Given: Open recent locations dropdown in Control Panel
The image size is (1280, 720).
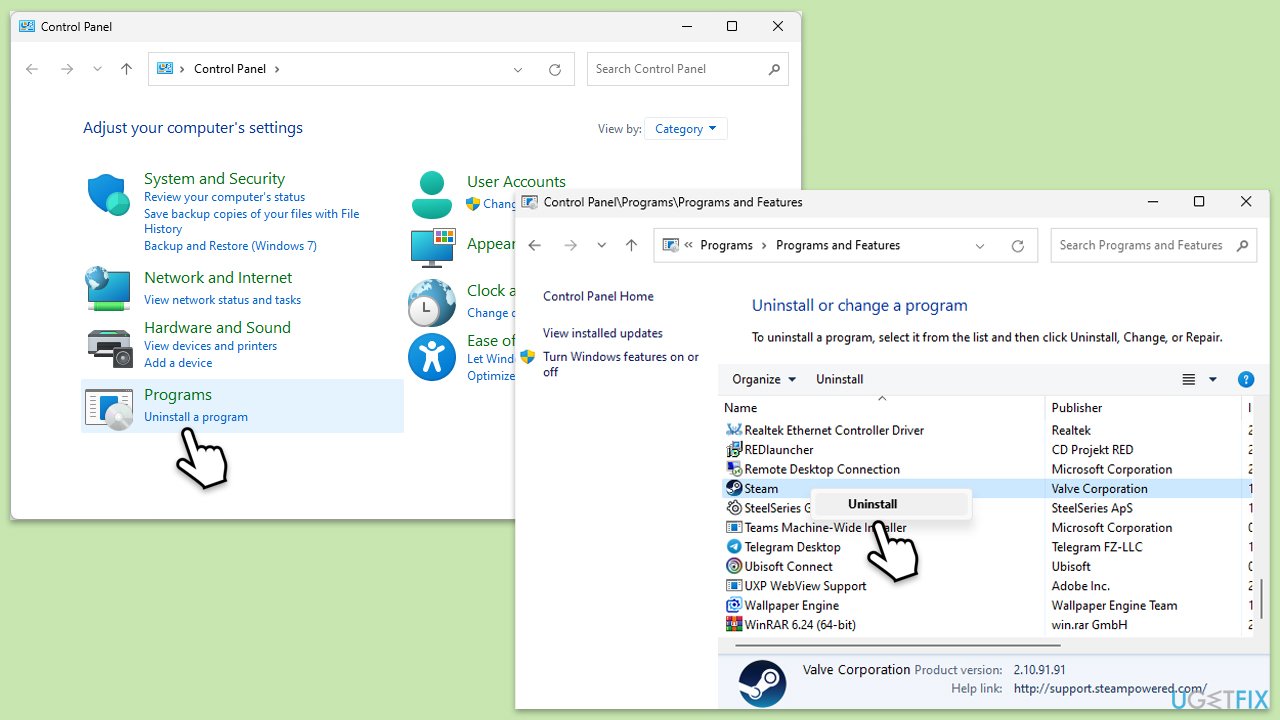Looking at the screenshot, I should (x=97, y=69).
